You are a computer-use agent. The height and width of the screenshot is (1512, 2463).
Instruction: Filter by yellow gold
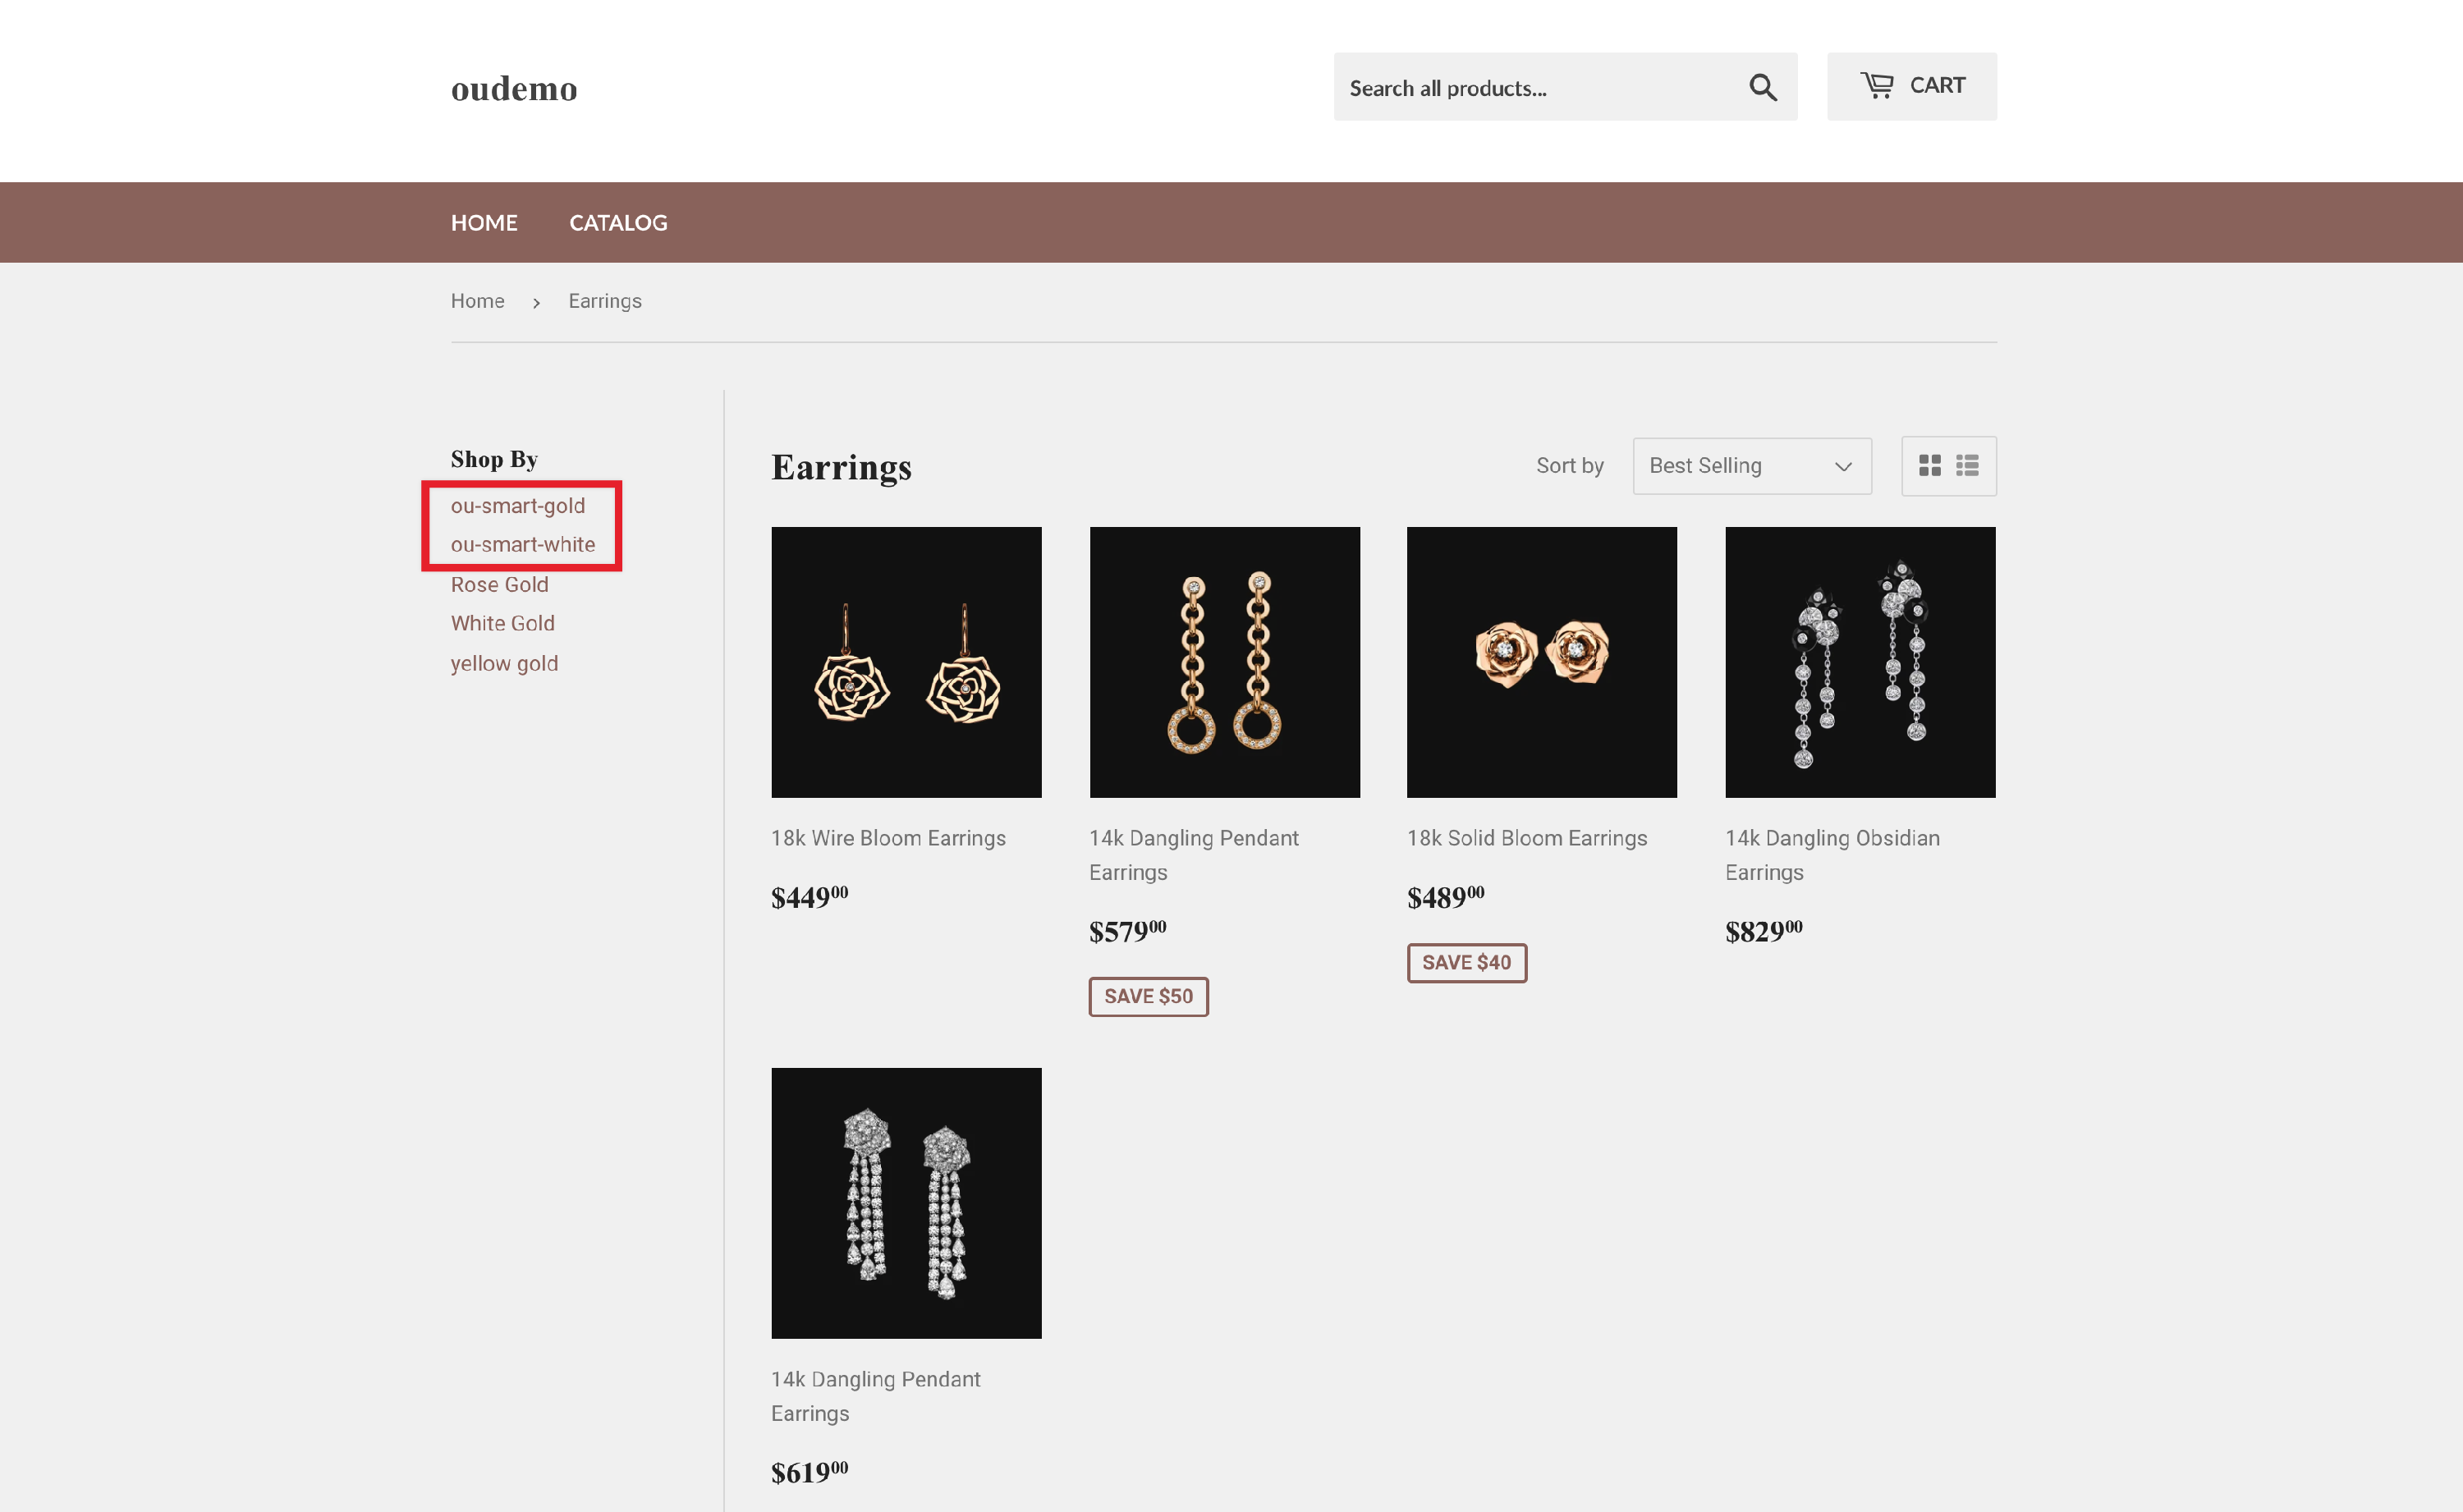point(504,664)
